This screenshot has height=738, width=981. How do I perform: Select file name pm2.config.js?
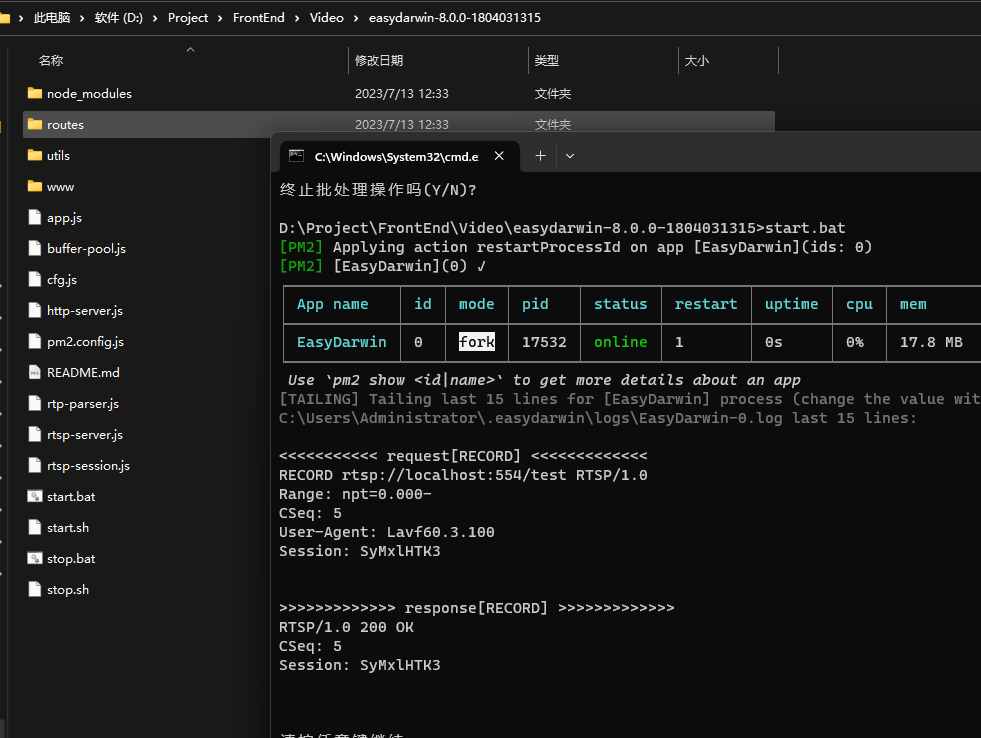click(x=85, y=341)
